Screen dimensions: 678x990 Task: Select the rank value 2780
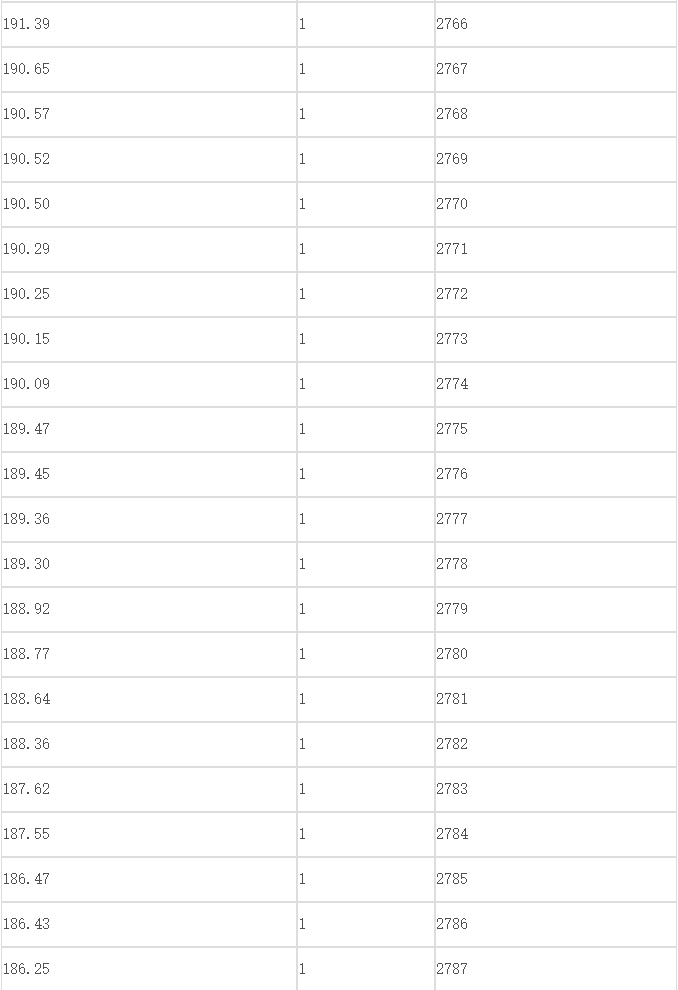click(452, 654)
